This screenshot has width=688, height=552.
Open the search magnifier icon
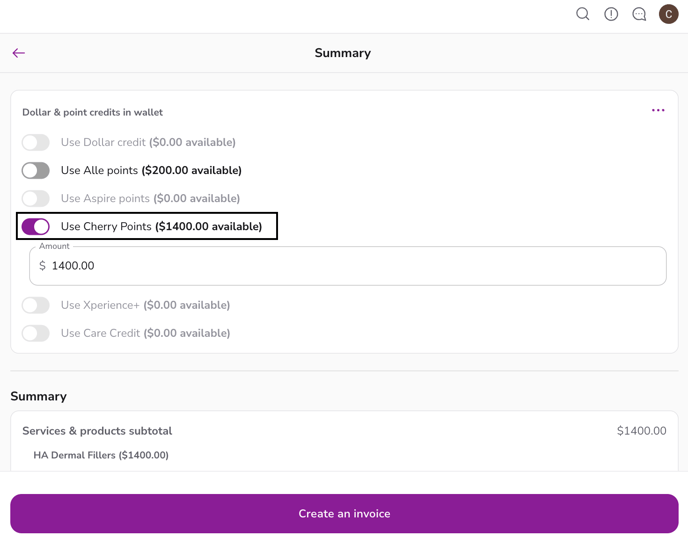582,14
